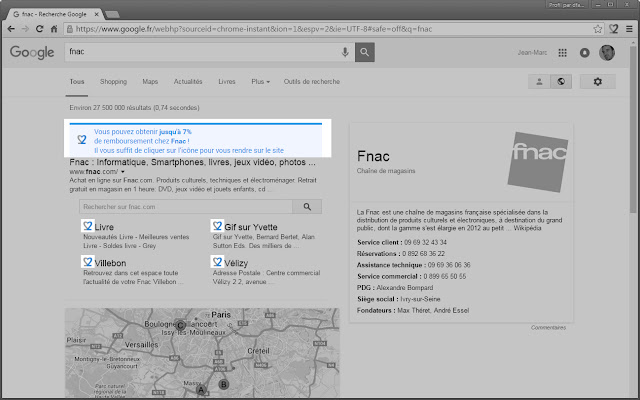Open the Alexandre Bompard link
This screenshot has height=400, width=640.
click(x=404, y=288)
